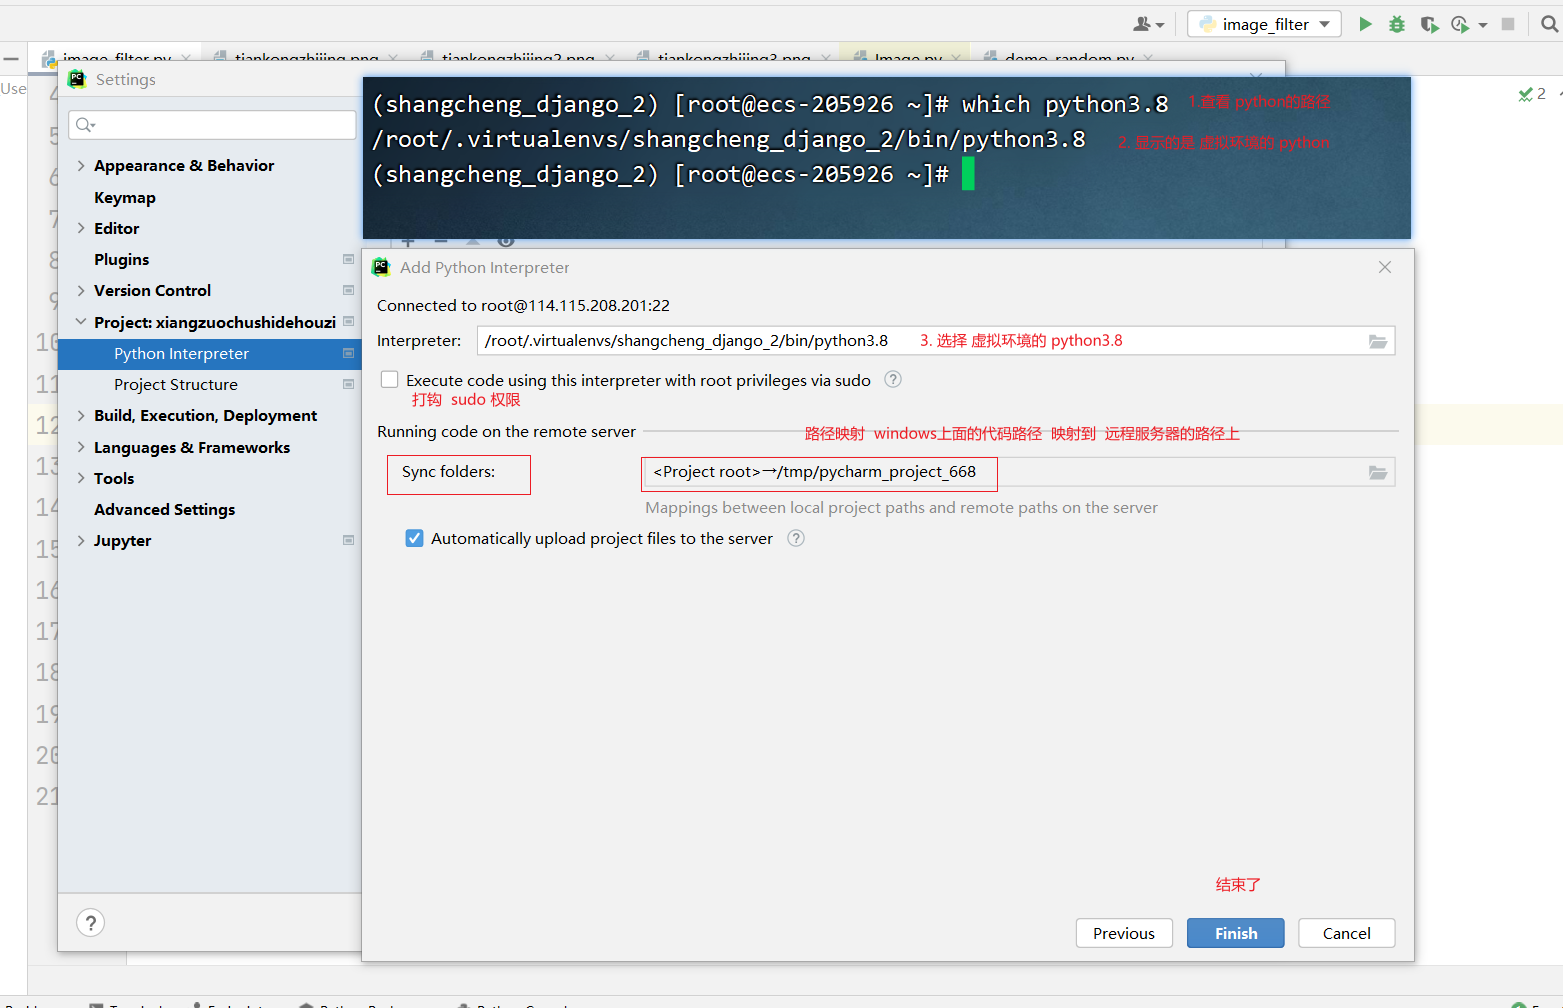The height and width of the screenshot is (1008, 1563).
Task: Start debugging with the Debug icon
Action: click(x=1396, y=22)
